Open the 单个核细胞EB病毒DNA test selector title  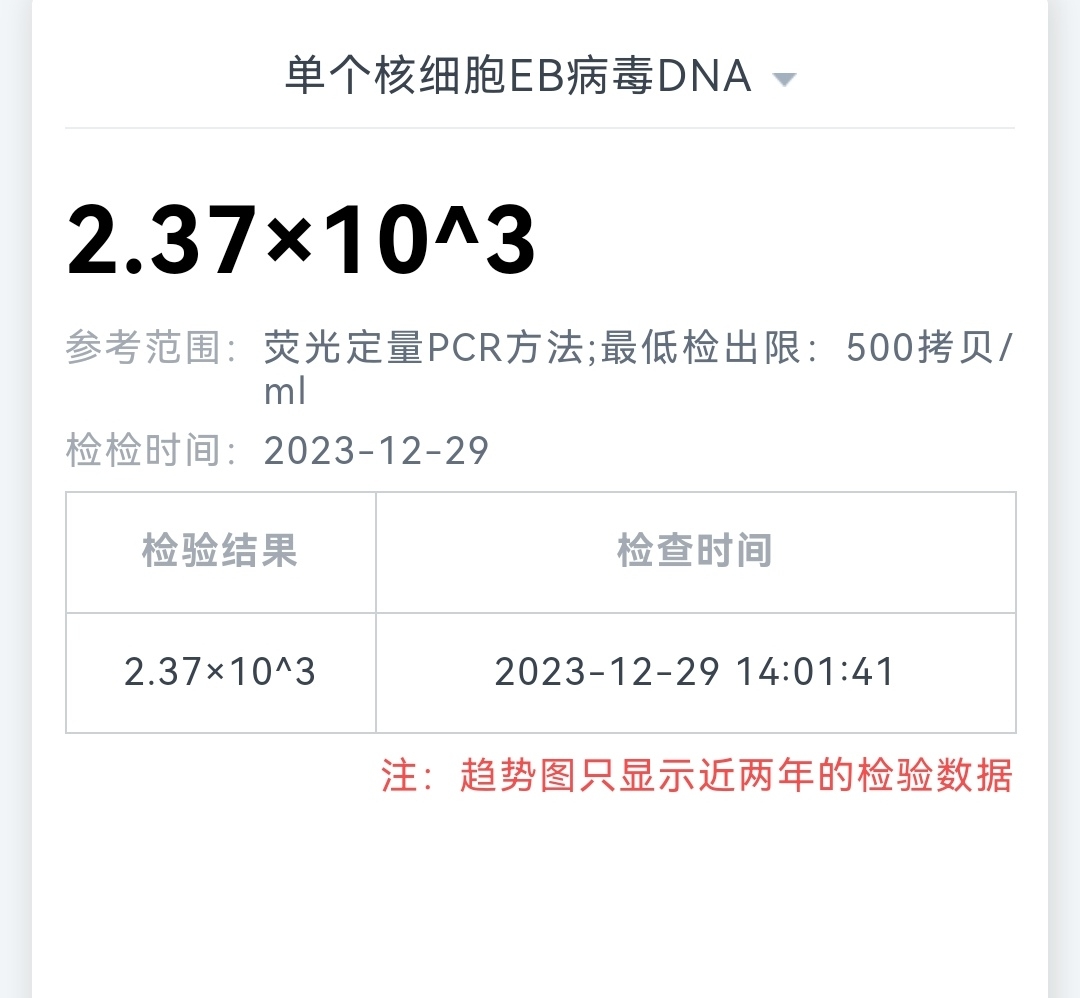[x=518, y=77]
